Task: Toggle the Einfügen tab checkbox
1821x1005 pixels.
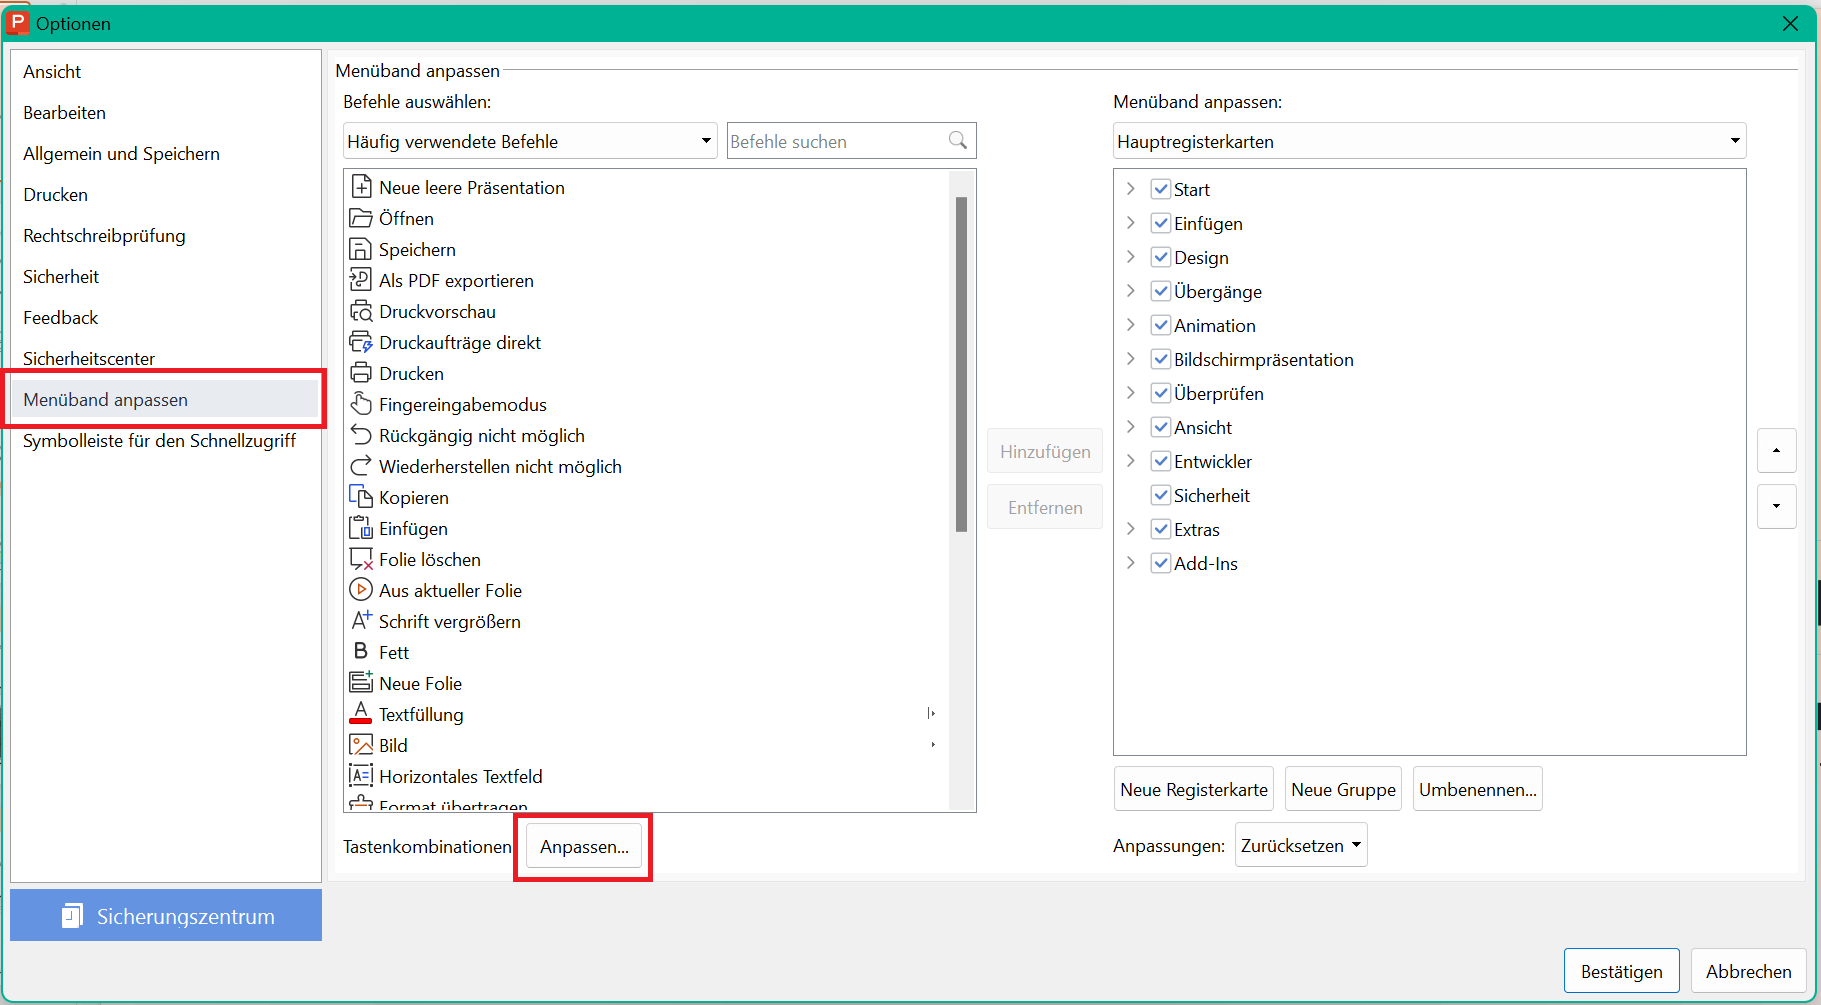Action: (1161, 224)
